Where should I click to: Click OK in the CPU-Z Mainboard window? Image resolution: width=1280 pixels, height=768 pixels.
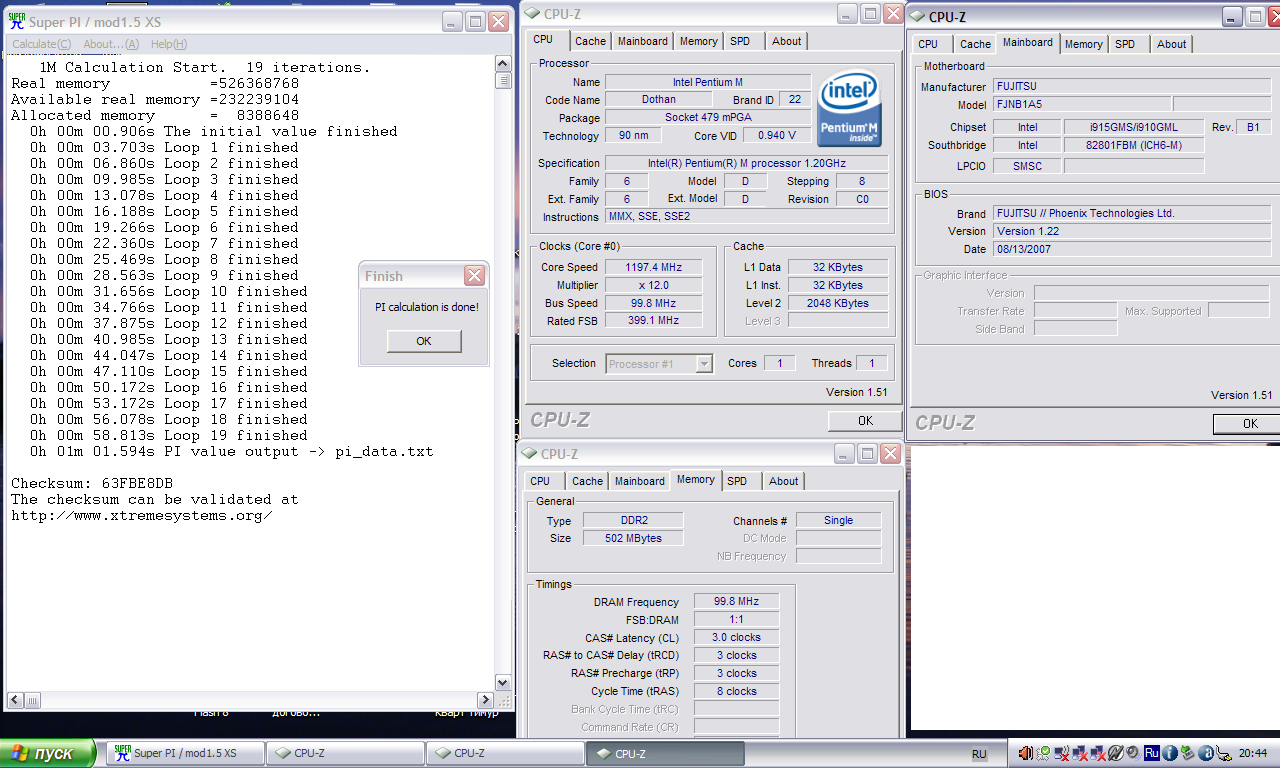click(x=1249, y=424)
